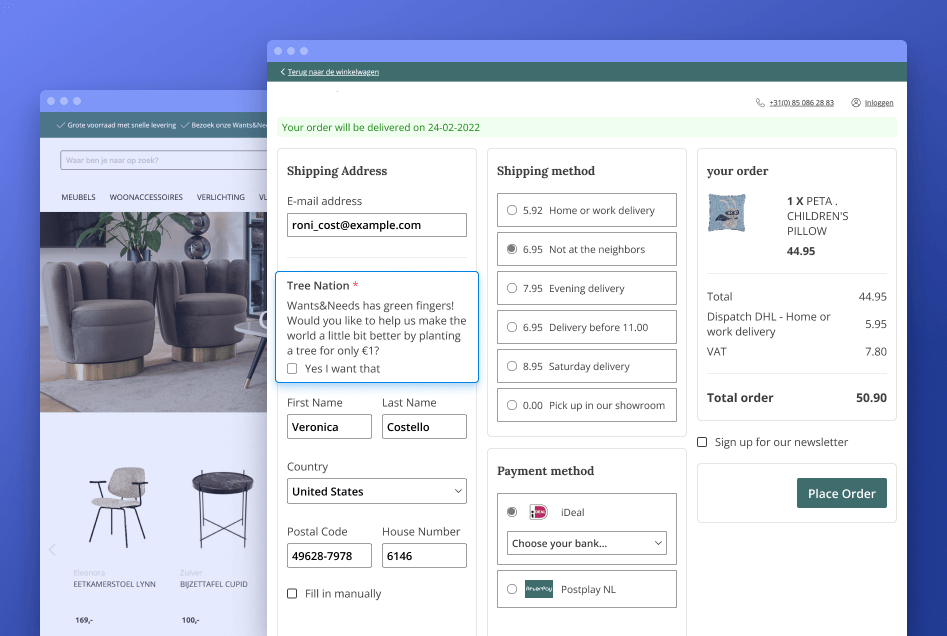The height and width of the screenshot is (636, 947).
Task: Check the "Fill in manually" option
Action: coord(291,593)
